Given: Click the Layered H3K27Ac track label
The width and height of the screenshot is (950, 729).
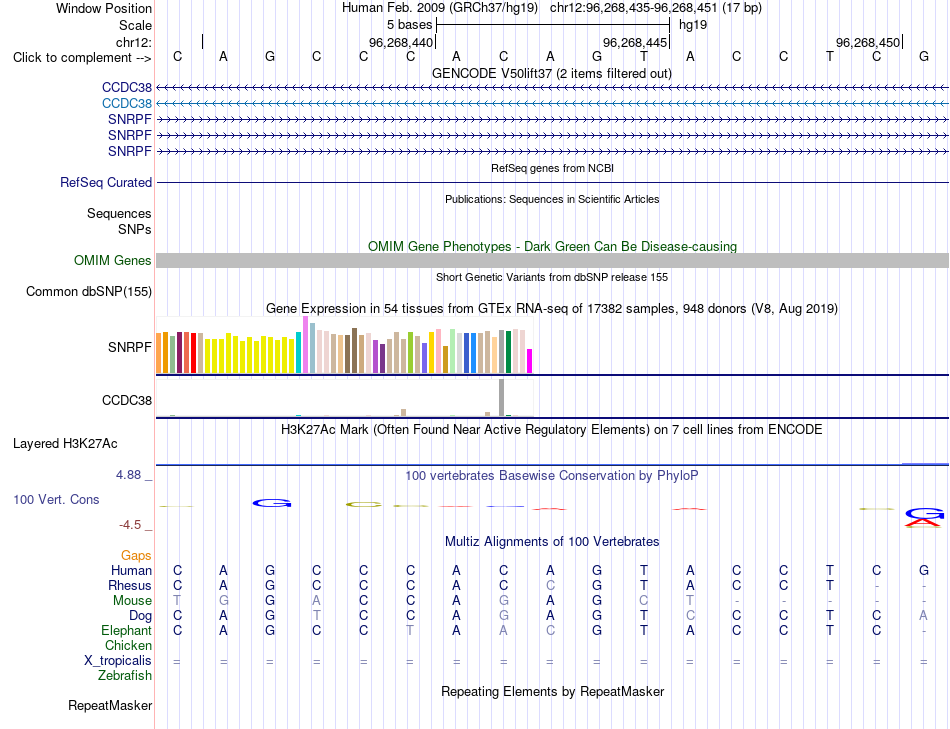Looking at the screenshot, I should coord(65,444).
